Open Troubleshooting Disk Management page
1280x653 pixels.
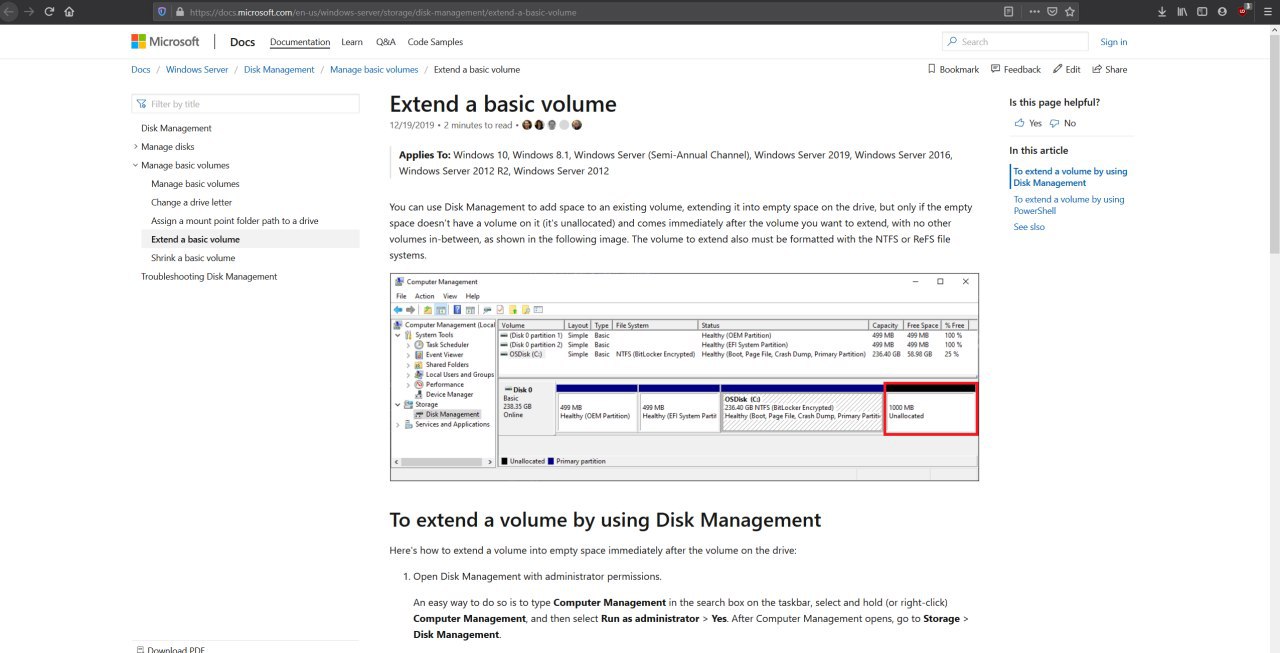[x=209, y=276]
